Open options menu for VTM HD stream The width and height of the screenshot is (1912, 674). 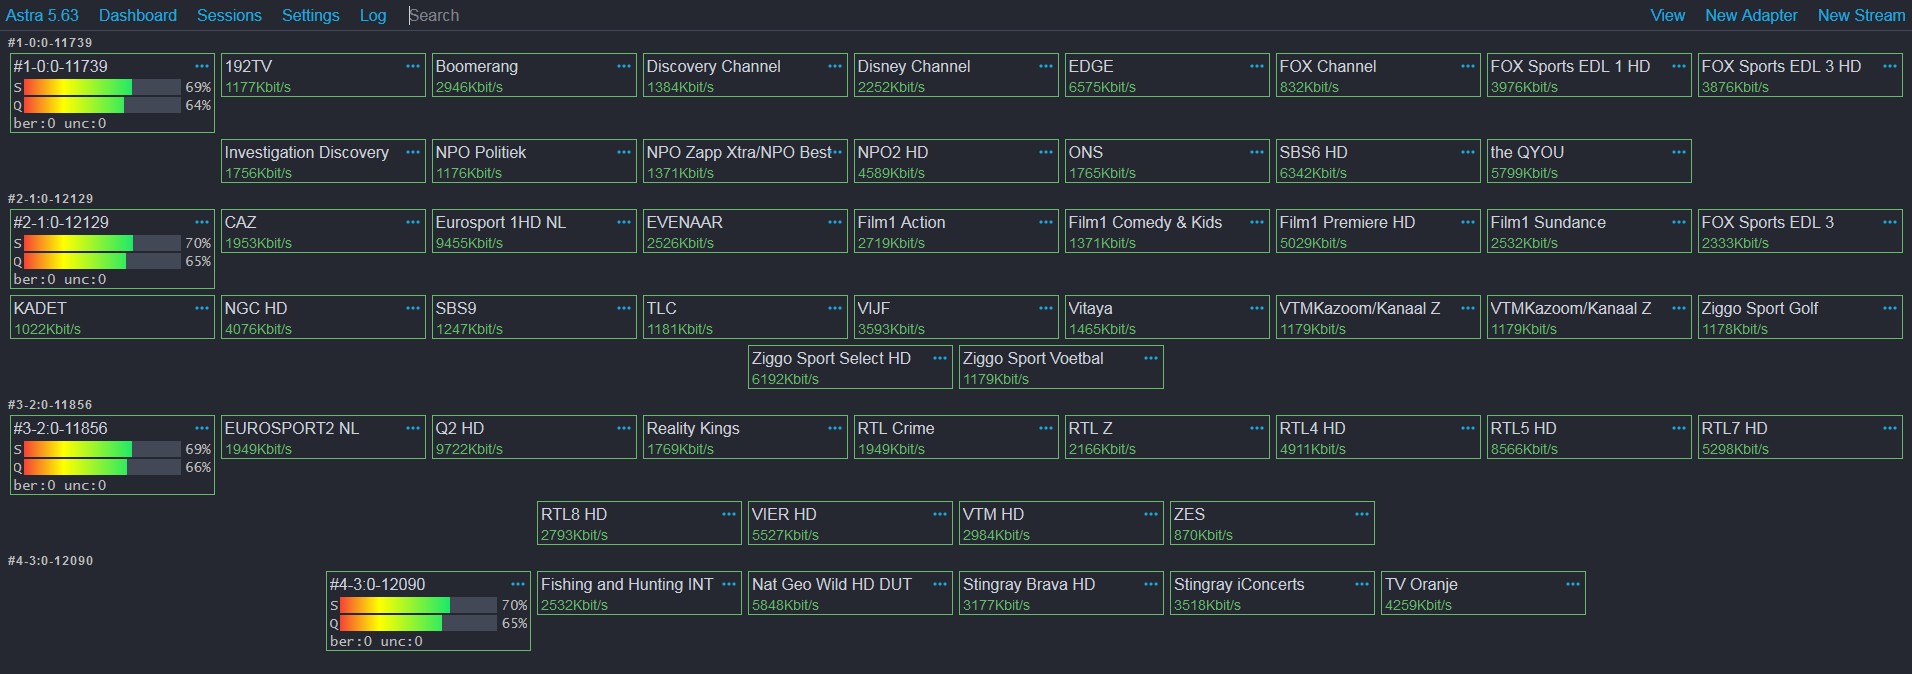coord(1151,514)
